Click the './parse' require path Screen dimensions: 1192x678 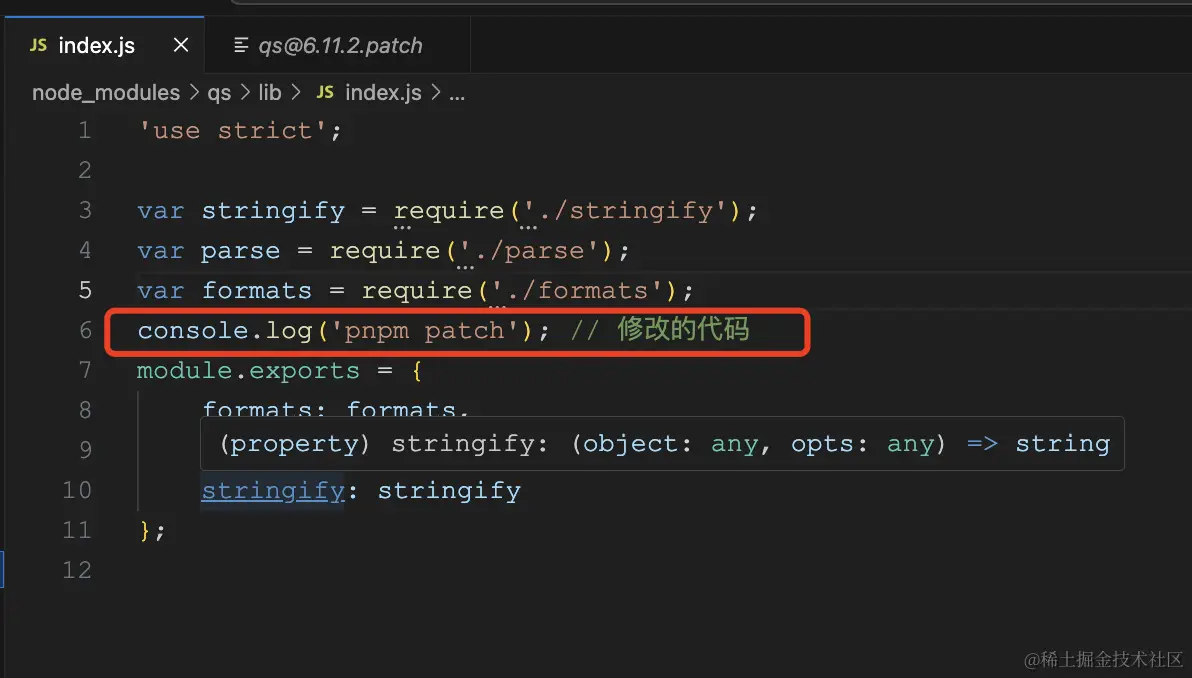click(531, 251)
